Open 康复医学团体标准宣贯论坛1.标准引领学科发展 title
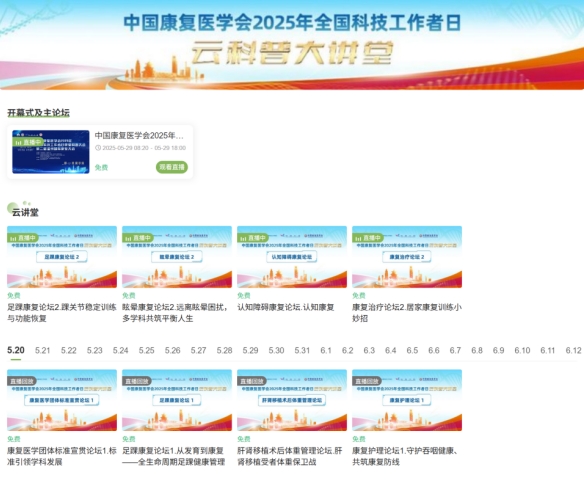584x485 pixels. point(62,456)
